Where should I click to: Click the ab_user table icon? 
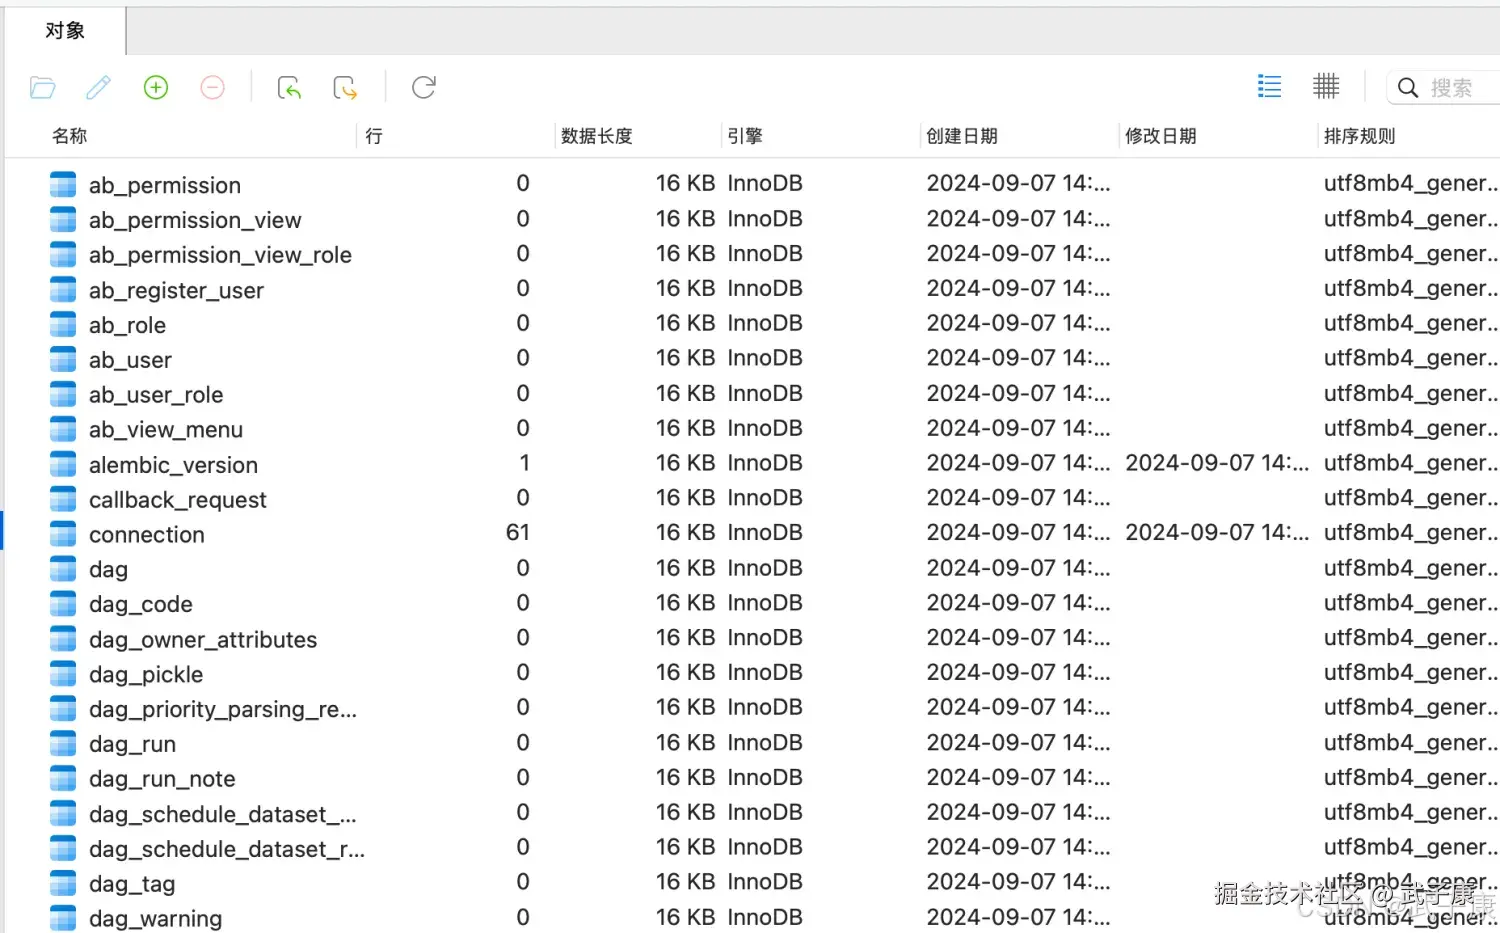[x=63, y=359]
